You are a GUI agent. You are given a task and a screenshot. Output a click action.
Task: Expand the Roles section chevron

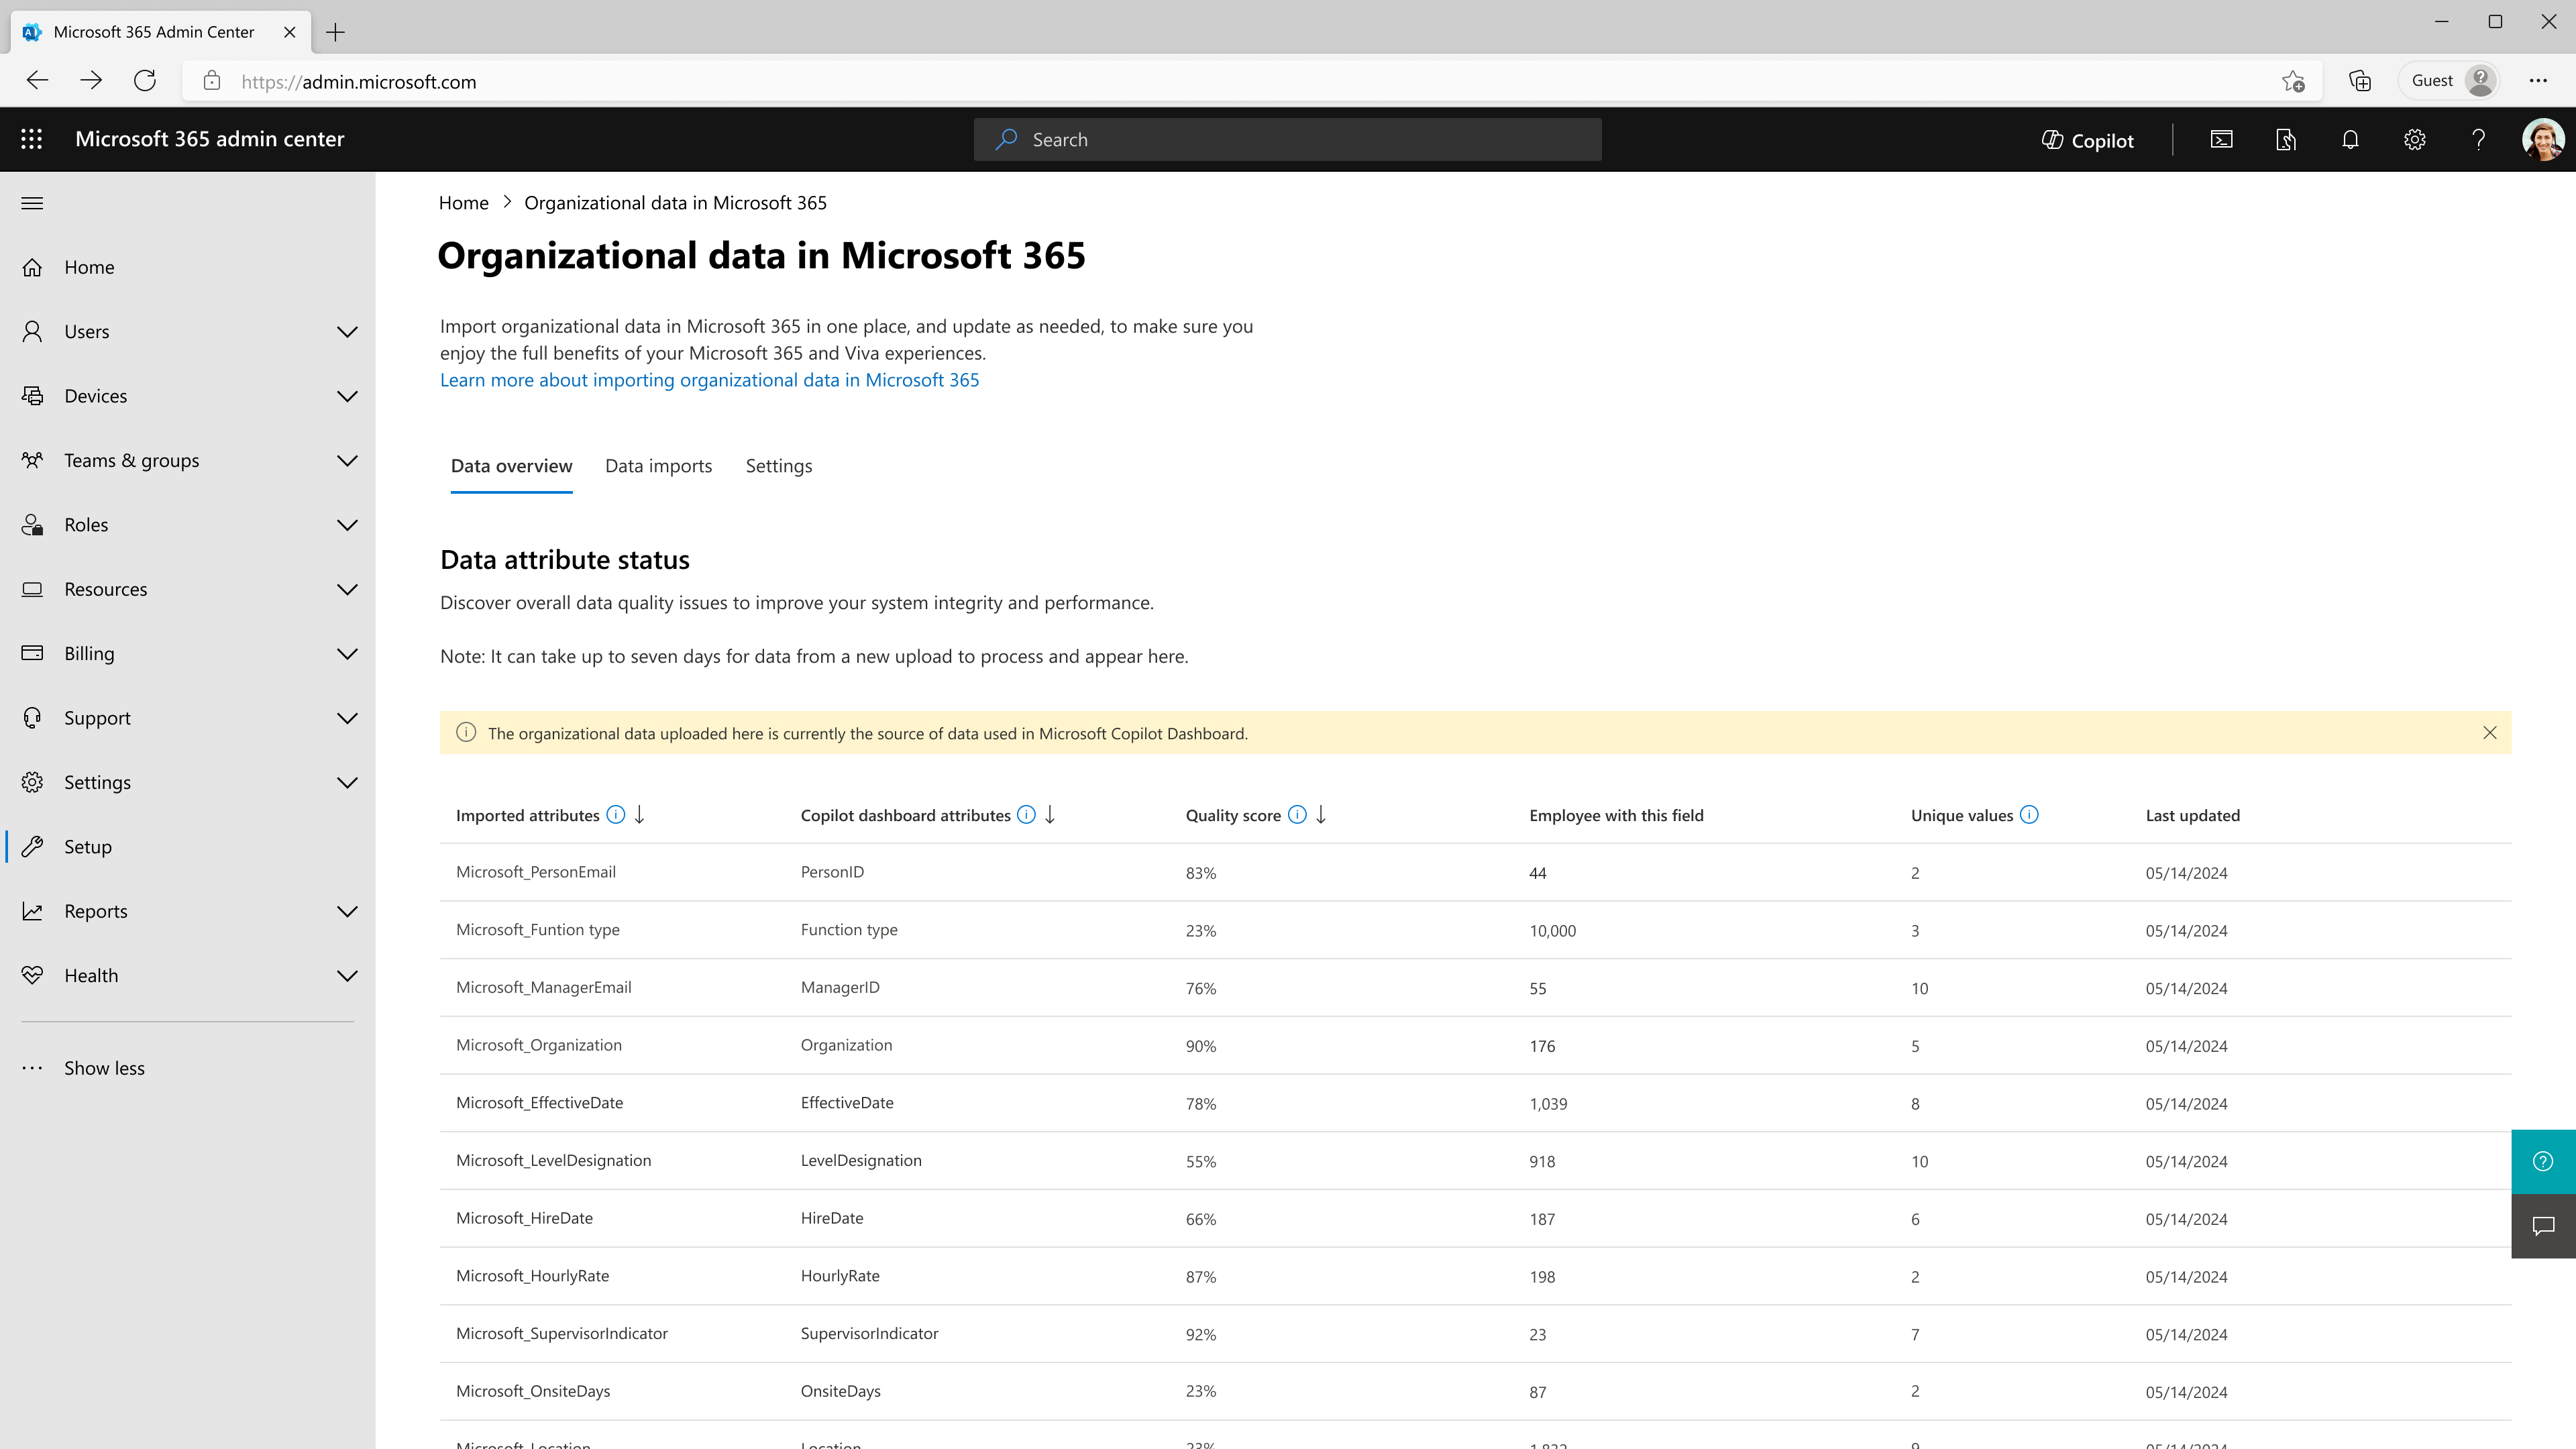[x=347, y=525]
